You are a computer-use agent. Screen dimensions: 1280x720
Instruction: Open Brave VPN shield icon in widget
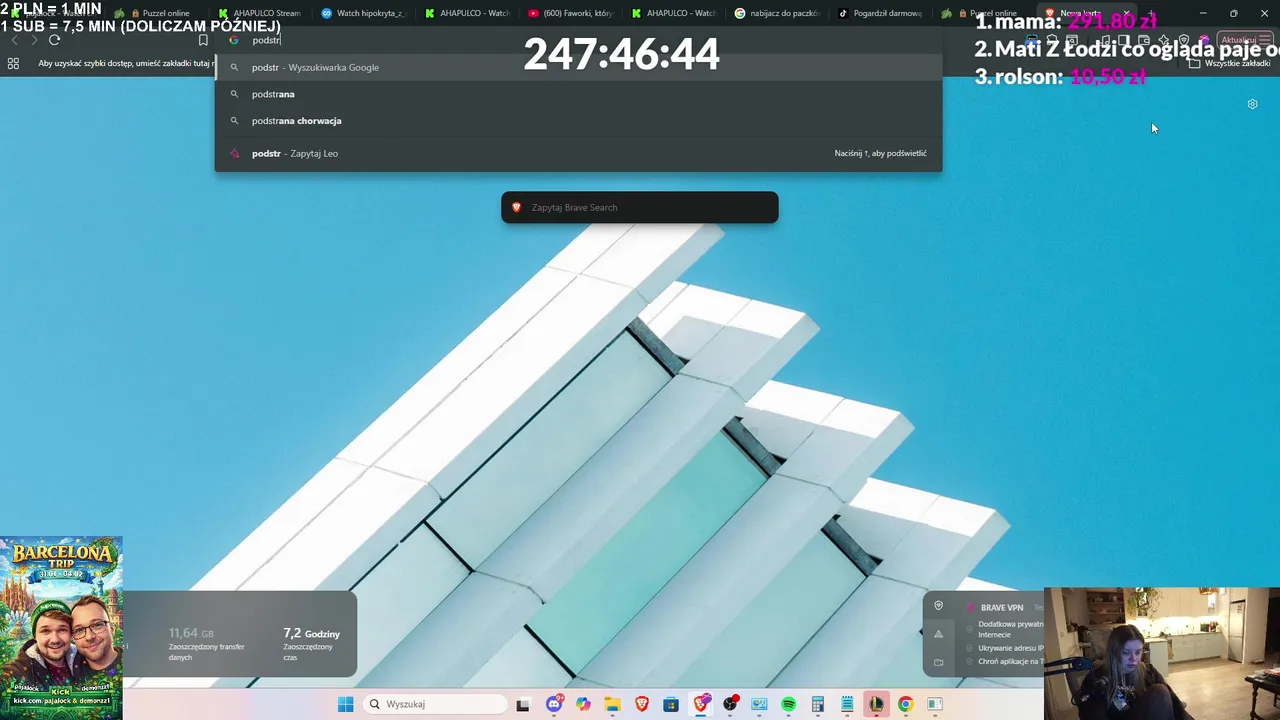[x=938, y=606]
